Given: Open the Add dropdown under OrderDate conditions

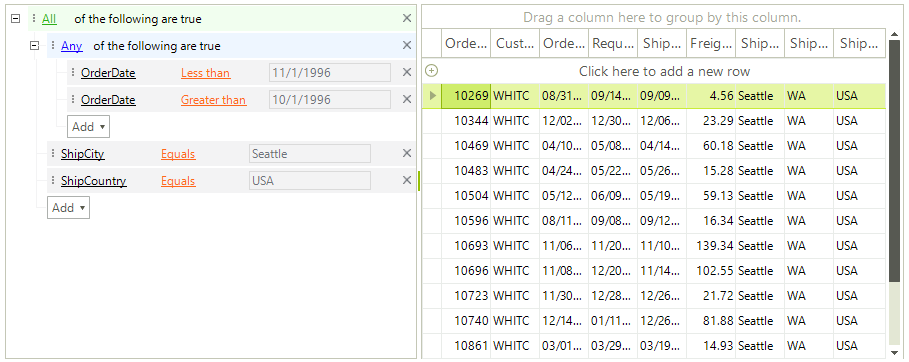Looking at the screenshot, I should (x=88, y=126).
